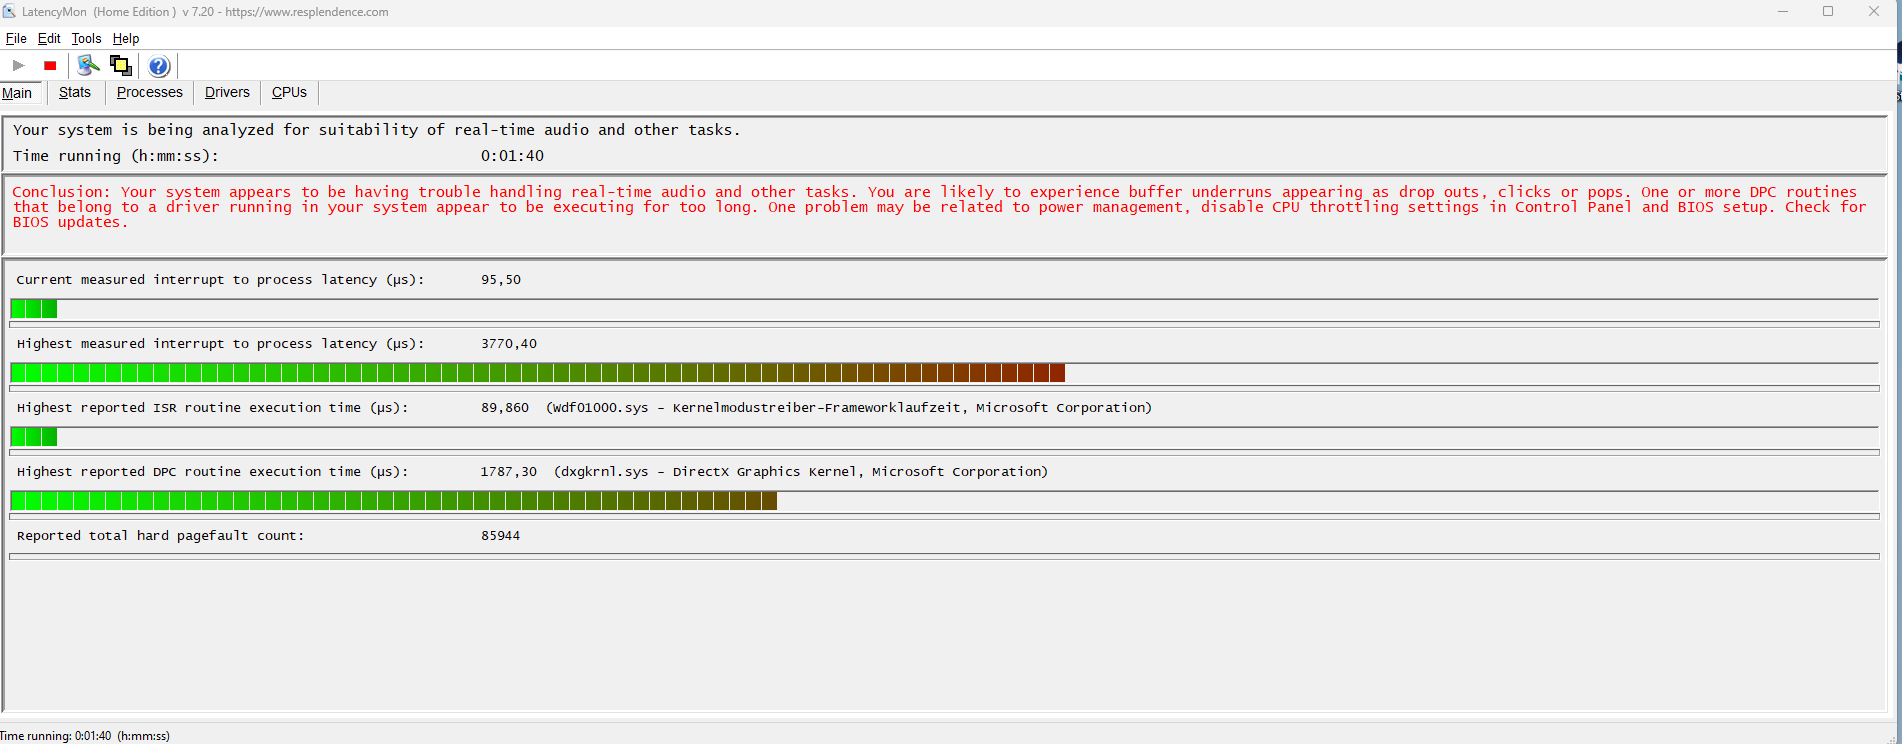1902x744 pixels.
Task: Click the status bar Time running text
Action: point(85,736)
